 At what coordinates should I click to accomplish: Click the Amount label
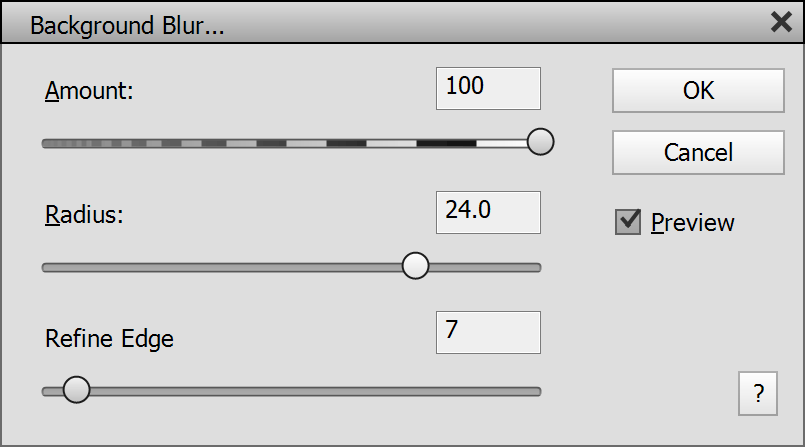89,91
